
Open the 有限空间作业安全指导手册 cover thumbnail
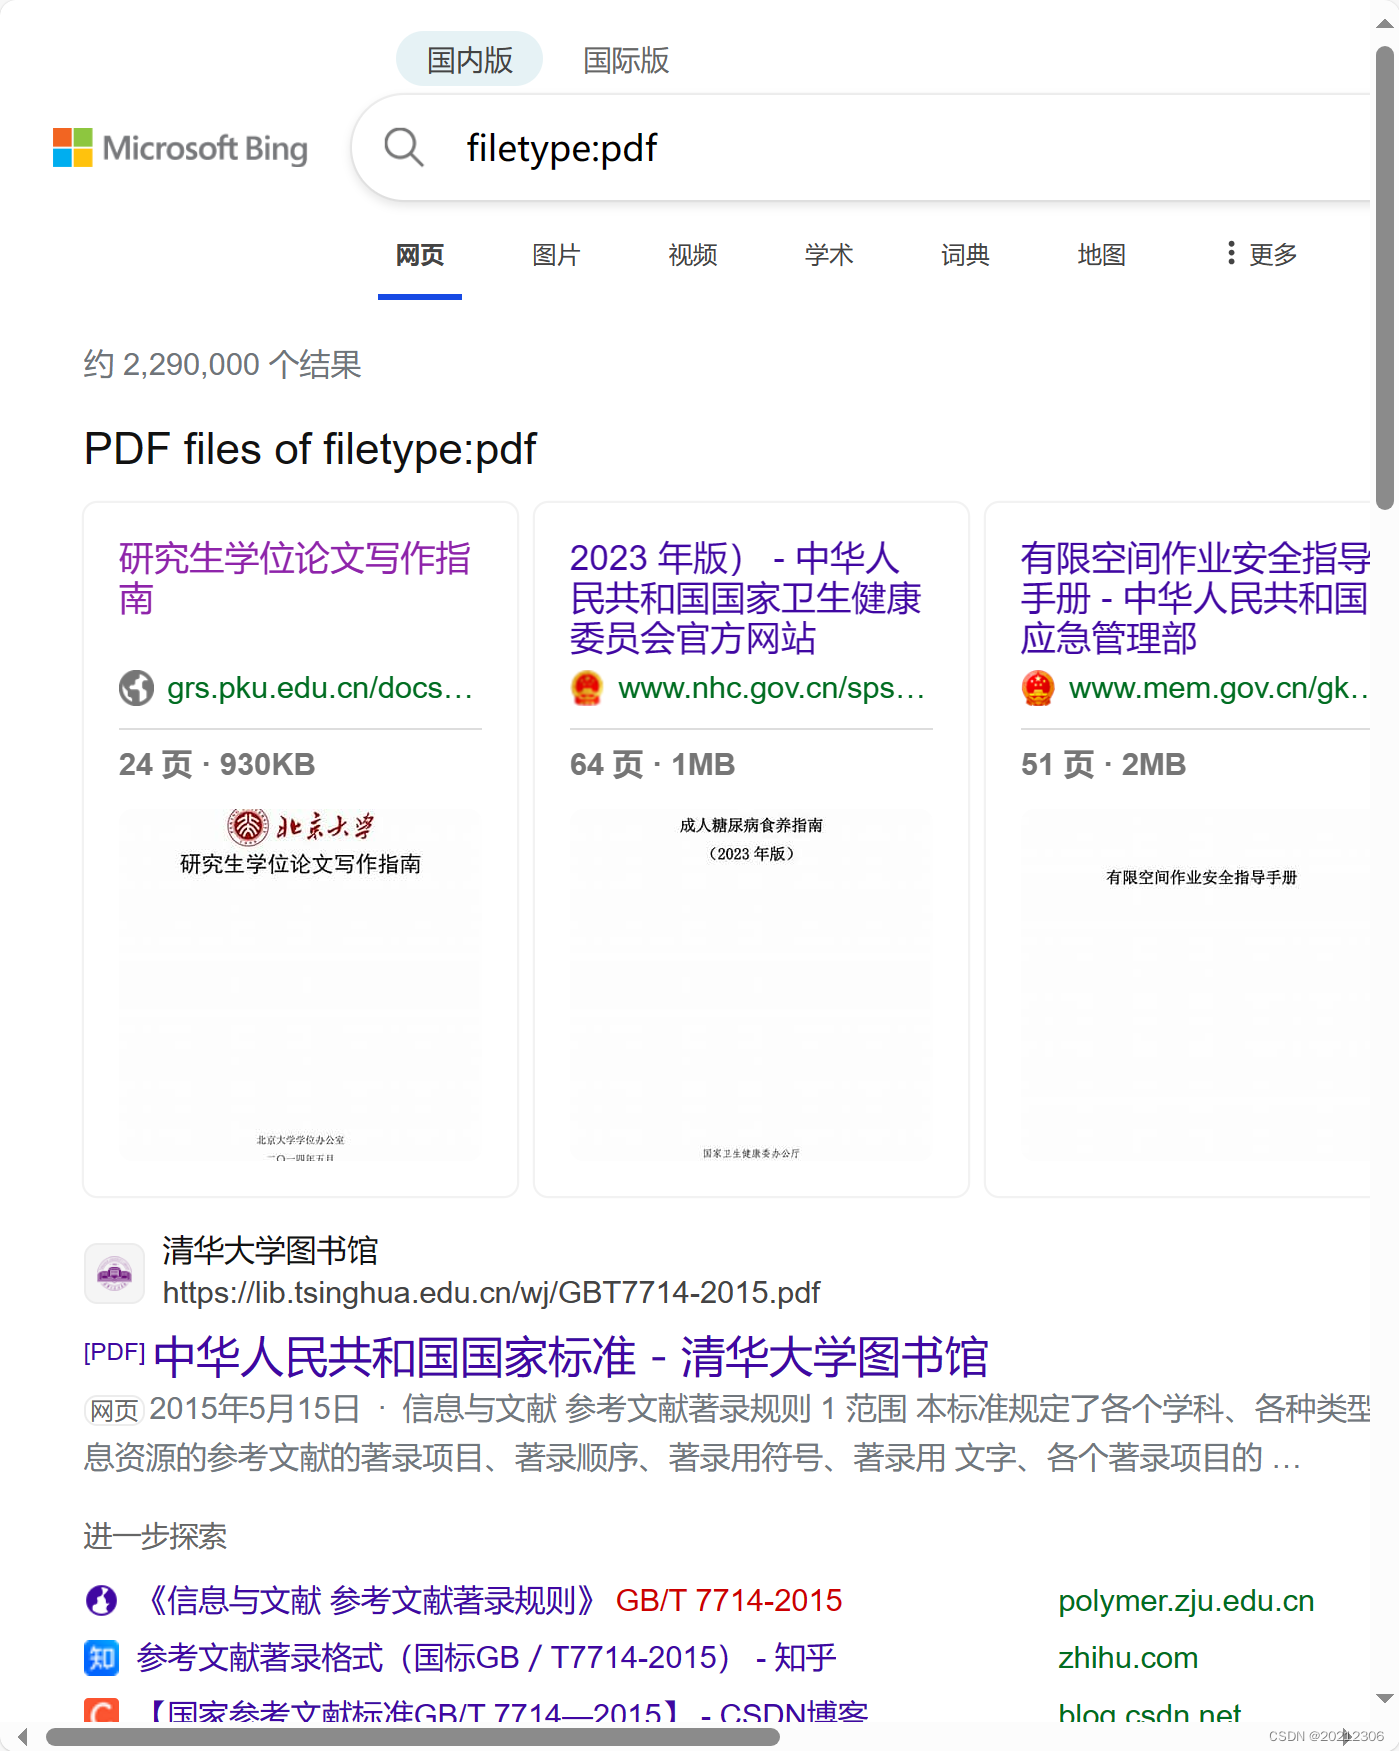(1196, 985)
